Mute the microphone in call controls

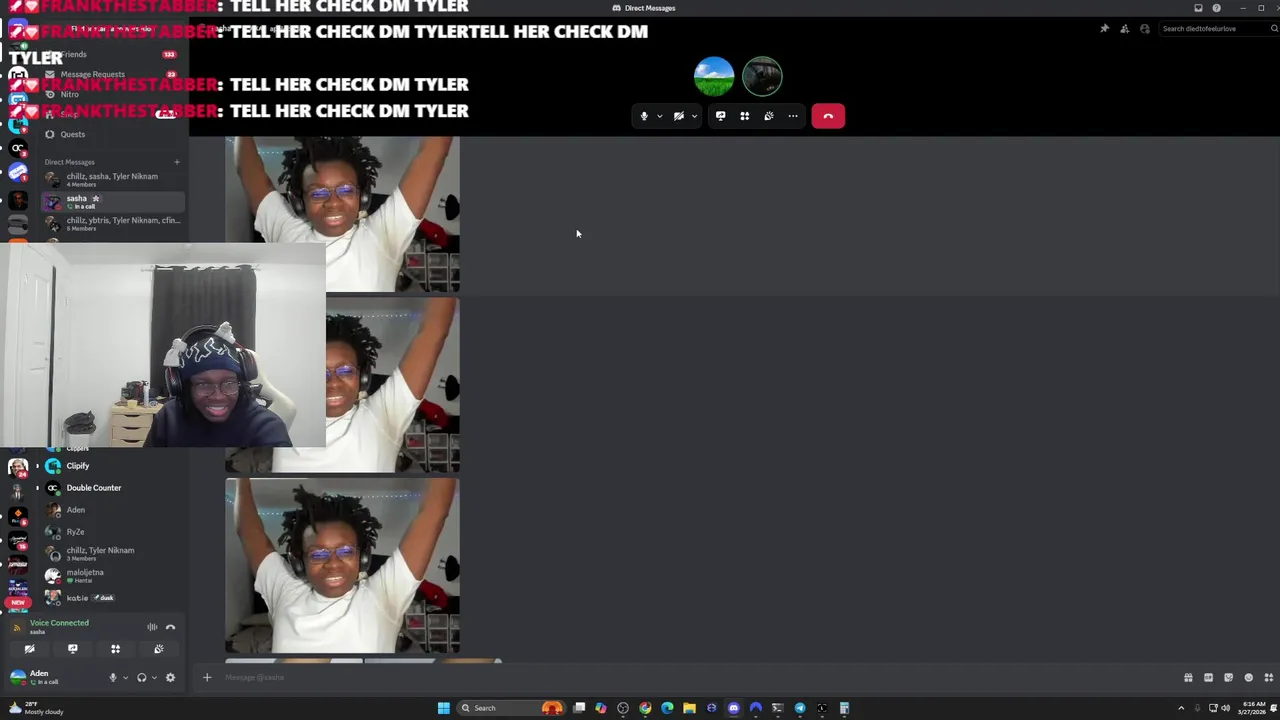(x=644, y=116)
